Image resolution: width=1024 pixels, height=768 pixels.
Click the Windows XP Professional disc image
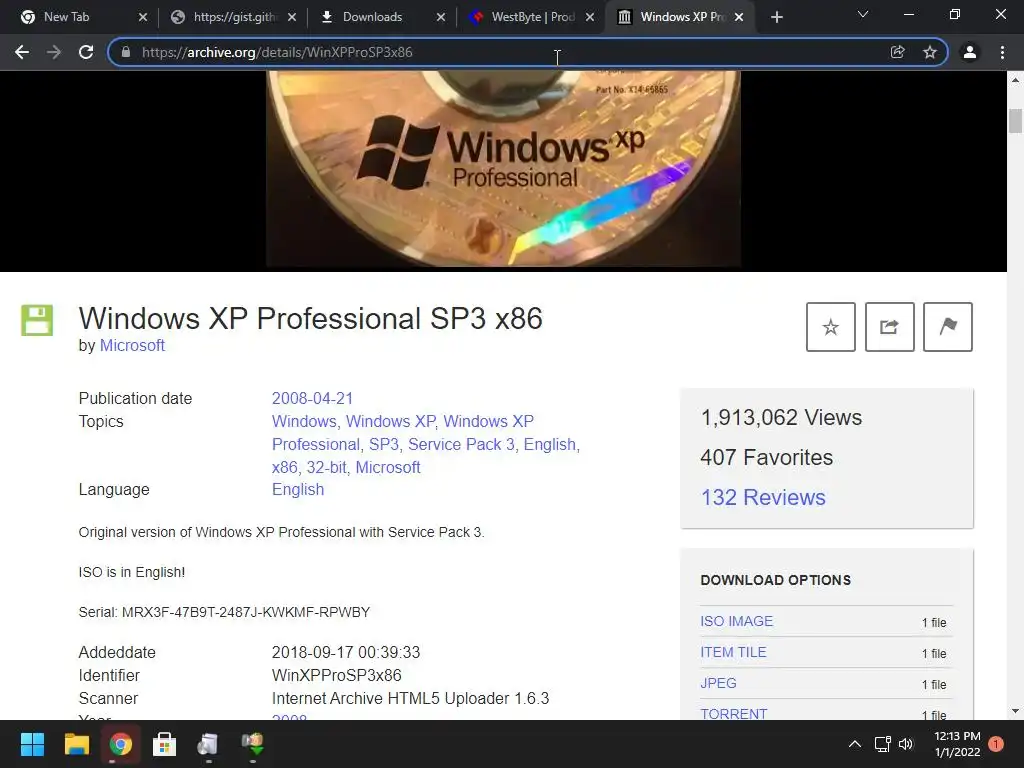pos(504,169)
